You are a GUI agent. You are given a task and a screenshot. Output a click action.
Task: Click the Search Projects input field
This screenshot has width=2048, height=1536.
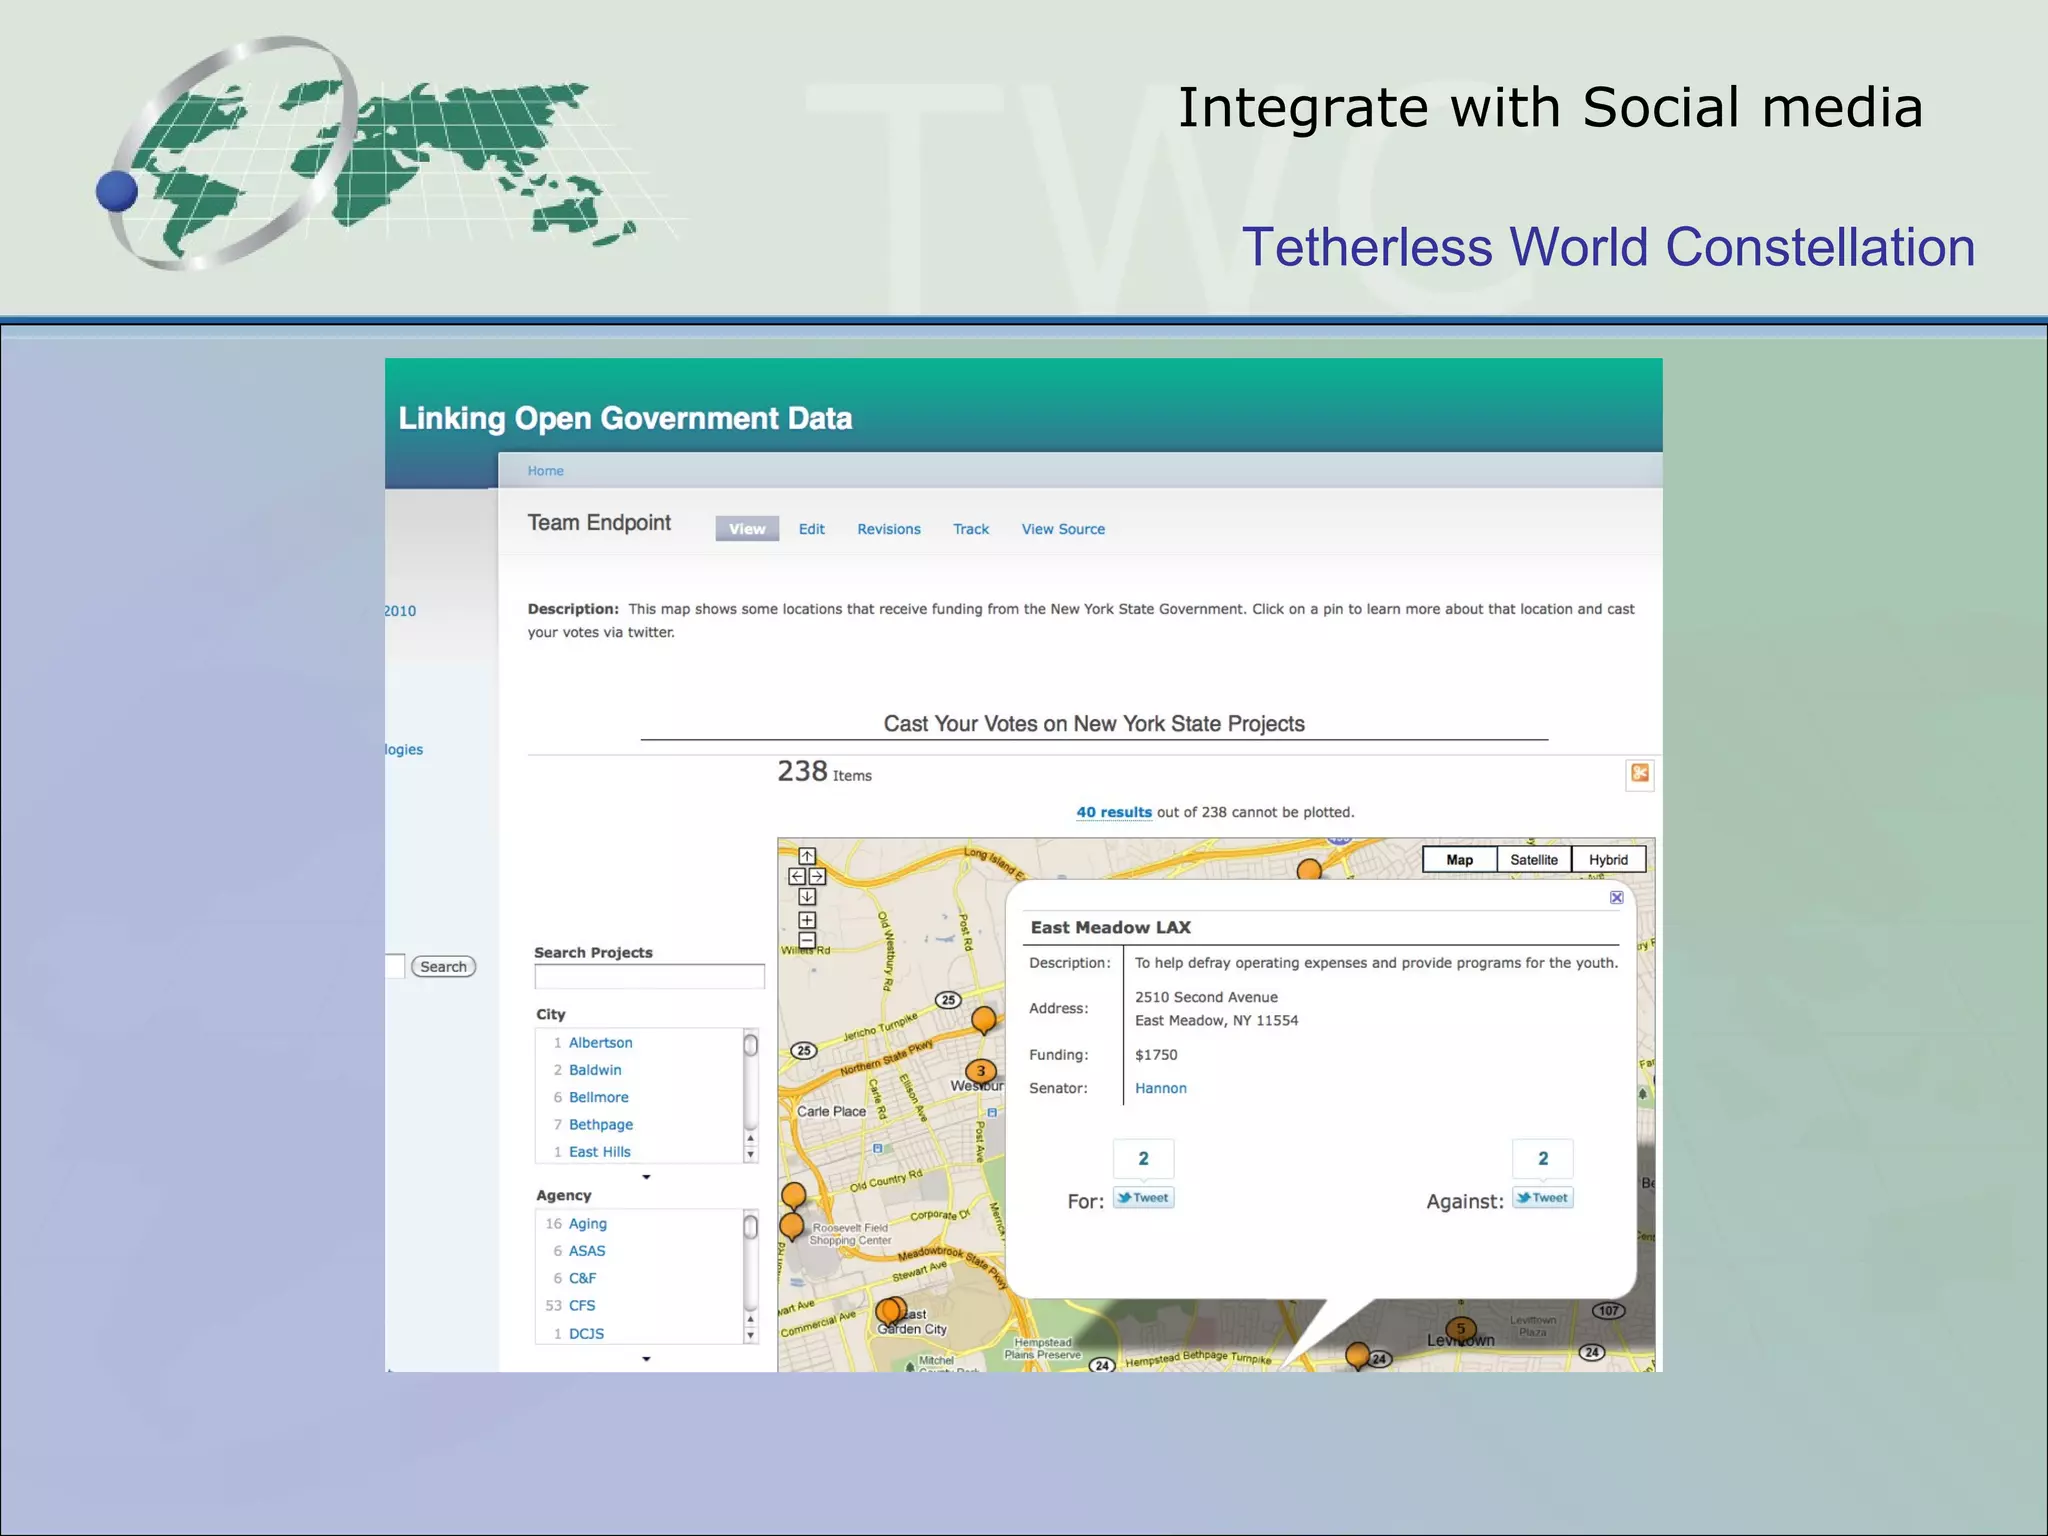(649, 977)
